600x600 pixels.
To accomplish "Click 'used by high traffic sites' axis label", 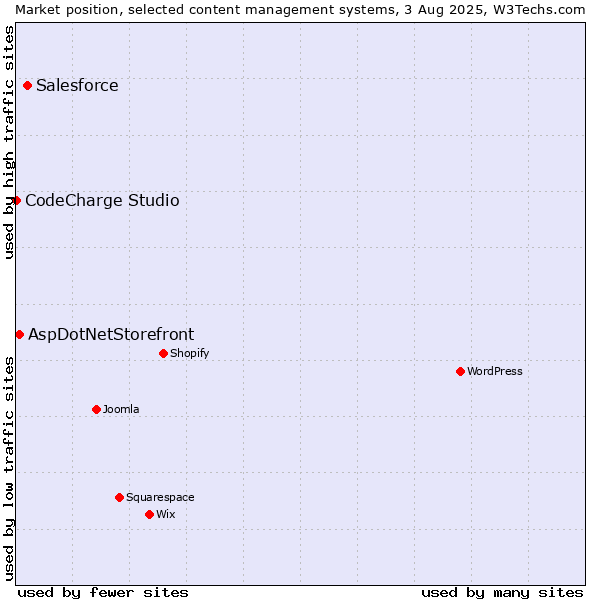I will (x=8, y=142).
